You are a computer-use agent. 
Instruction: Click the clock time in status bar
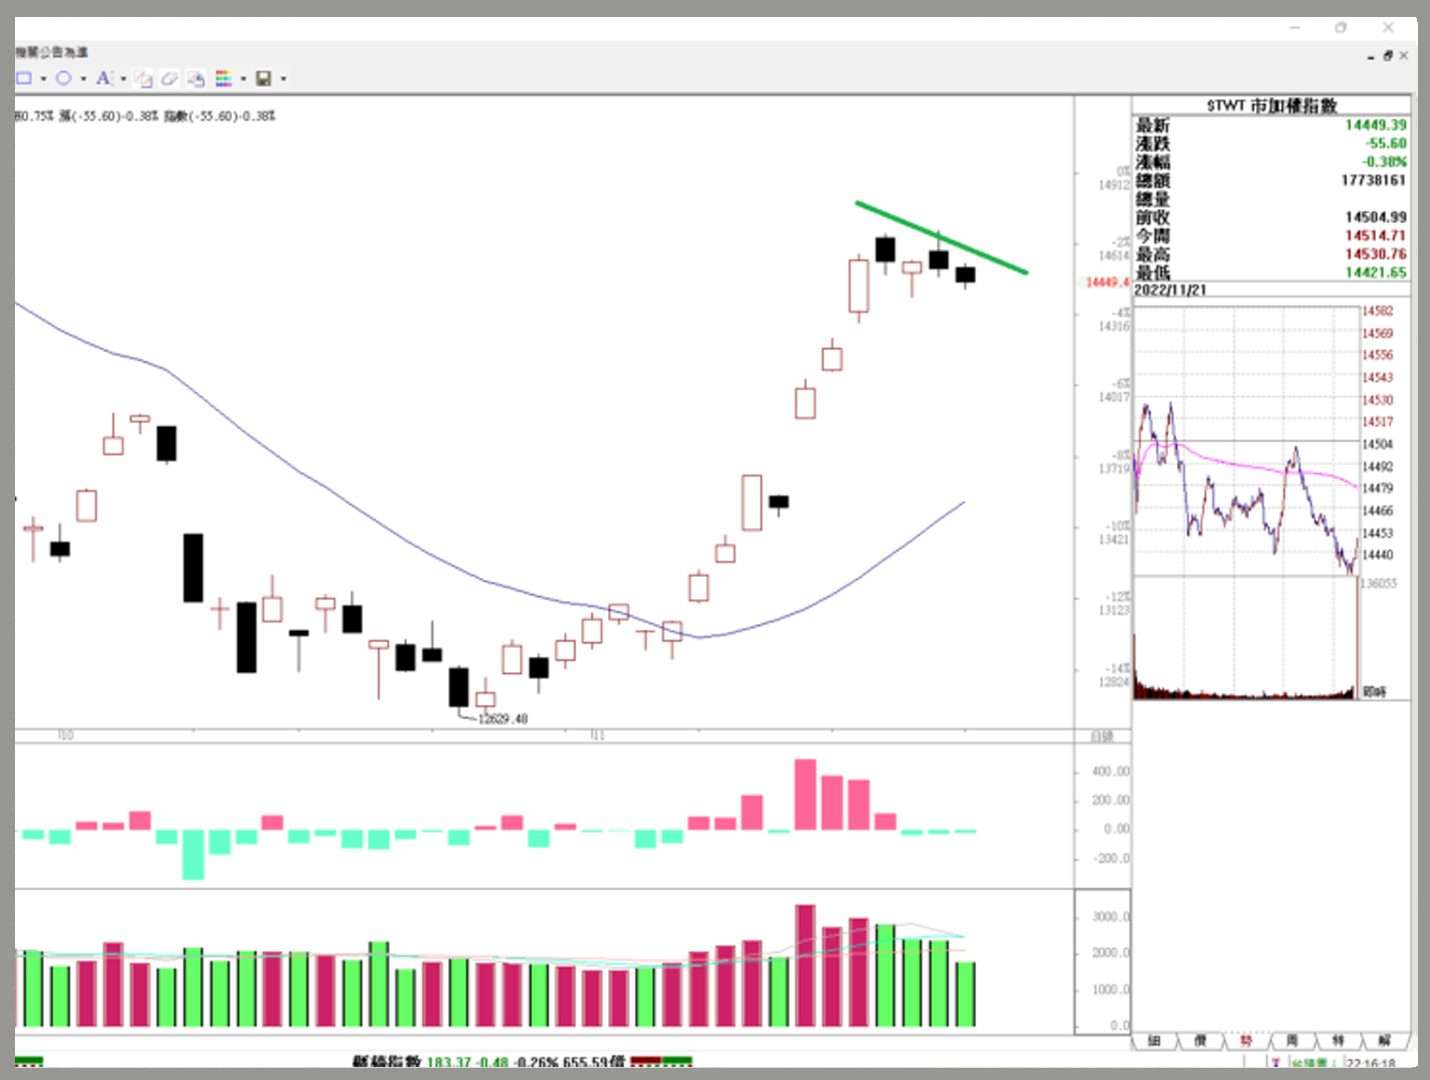tap(1370, 1063)
